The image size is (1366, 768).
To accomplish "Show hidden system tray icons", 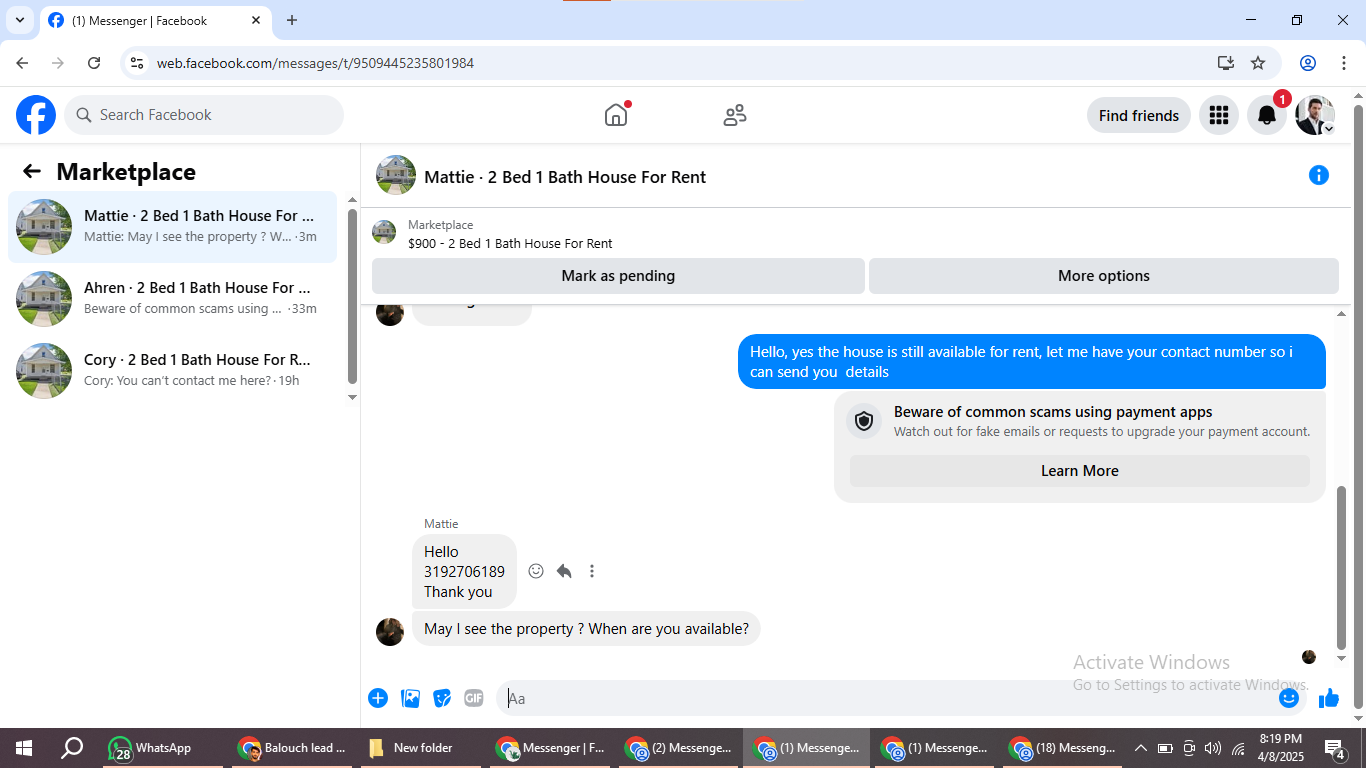I will tap(1140, 748).
